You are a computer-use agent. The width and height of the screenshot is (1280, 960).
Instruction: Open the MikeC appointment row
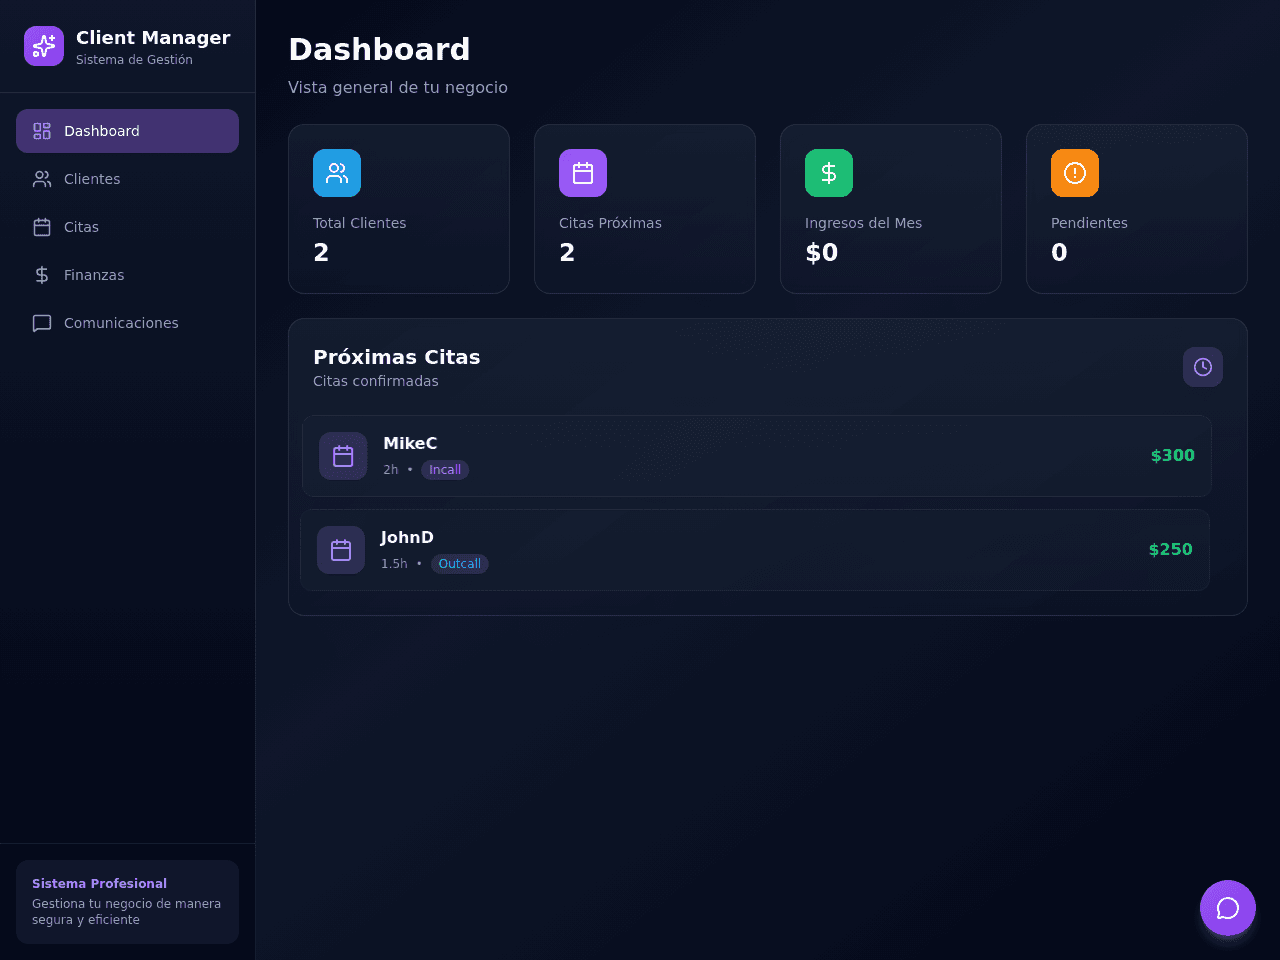757,456
